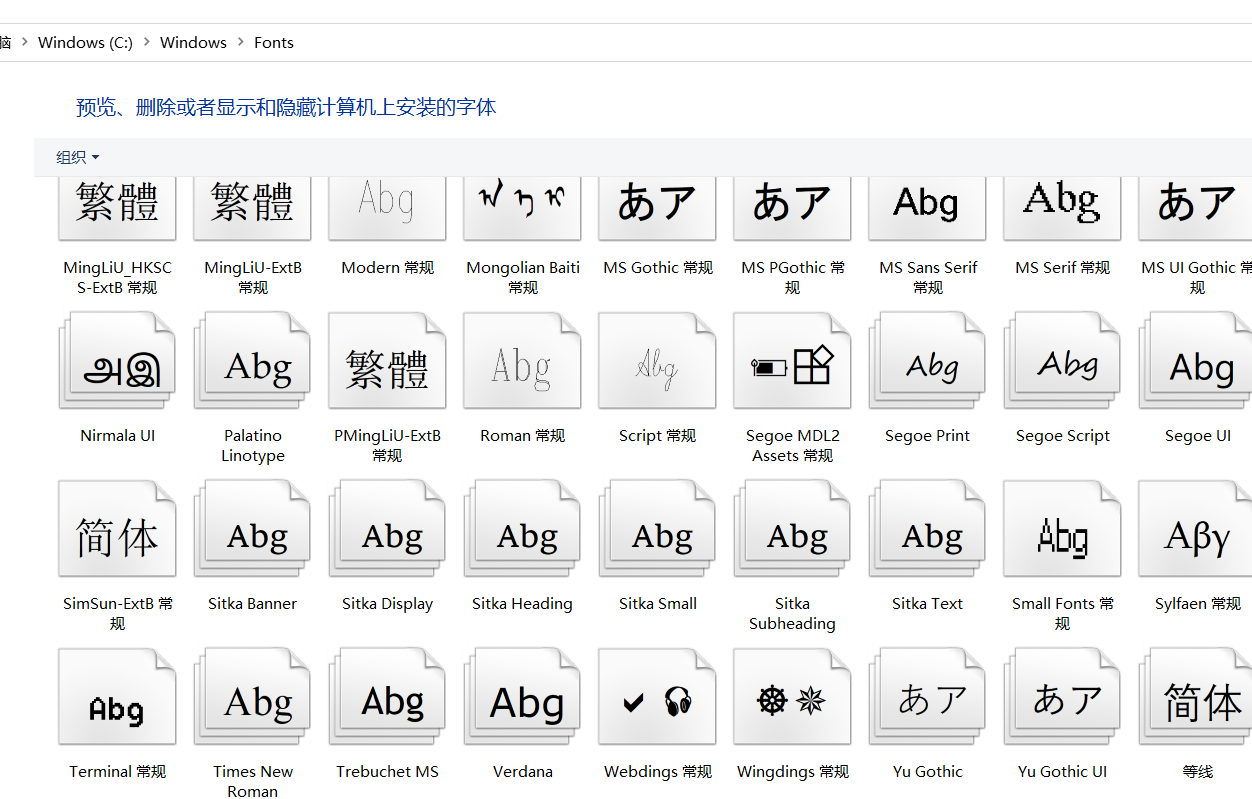The image size is (1252, 799).
Task: Select the MS UI Gothic font icon
Action: (1195, 208)
